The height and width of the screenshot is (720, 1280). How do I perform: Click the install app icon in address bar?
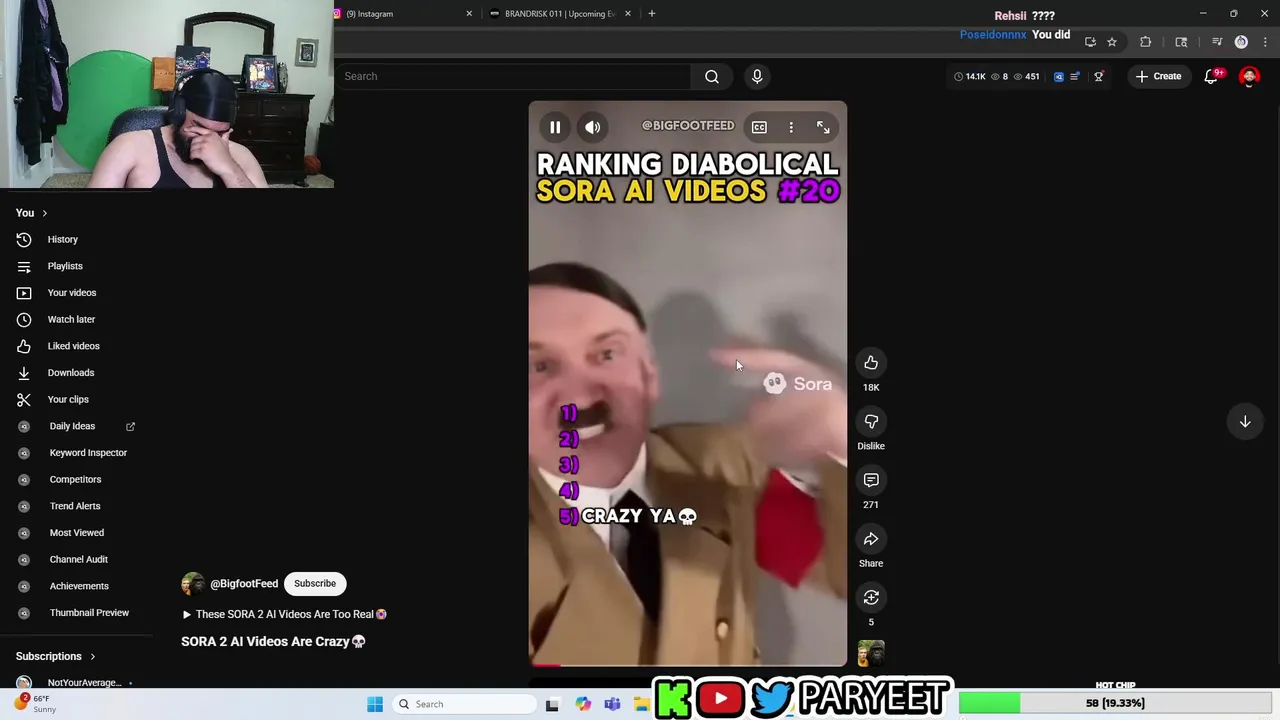[1090, 42]
